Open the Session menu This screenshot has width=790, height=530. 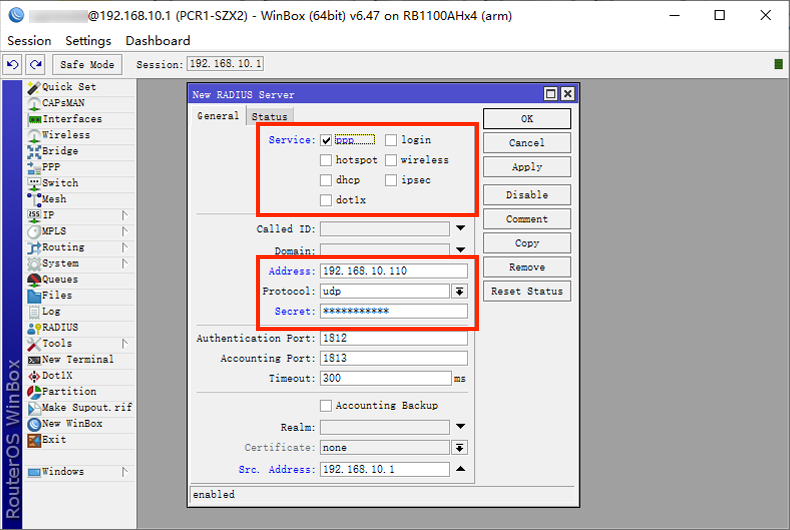click(29, 41)
